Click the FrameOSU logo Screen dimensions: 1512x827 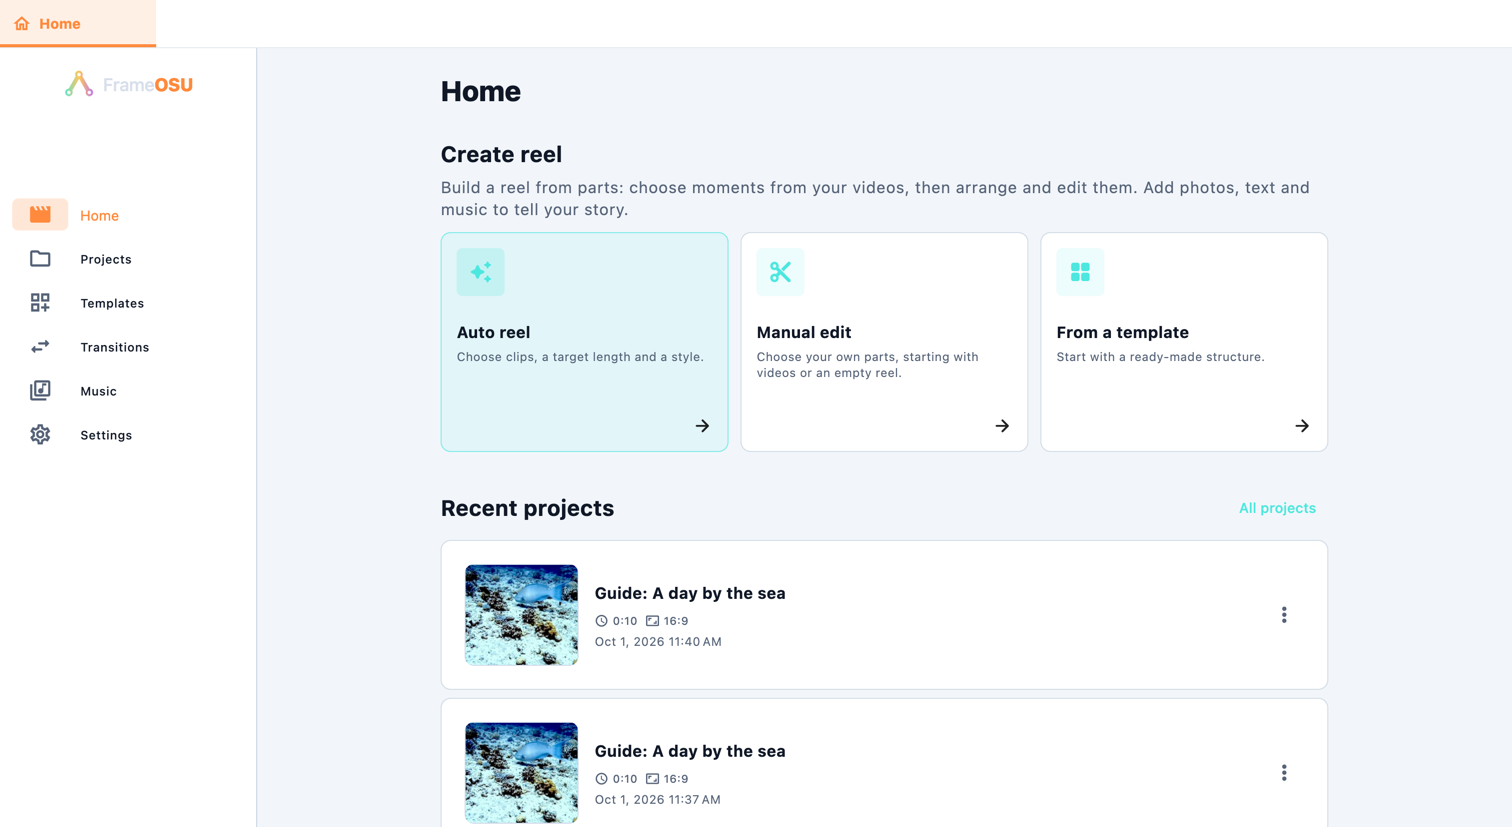click(x=128, y=85)
